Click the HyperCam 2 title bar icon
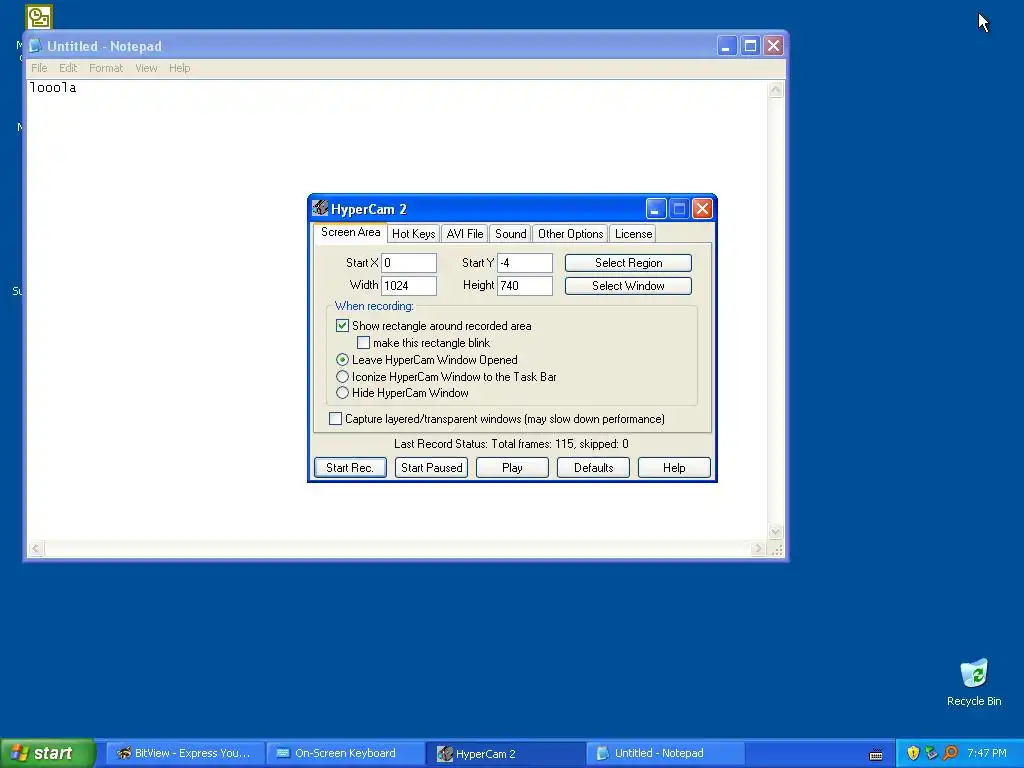Viewport: 1024px width, 768px height. tap(320, 208)
